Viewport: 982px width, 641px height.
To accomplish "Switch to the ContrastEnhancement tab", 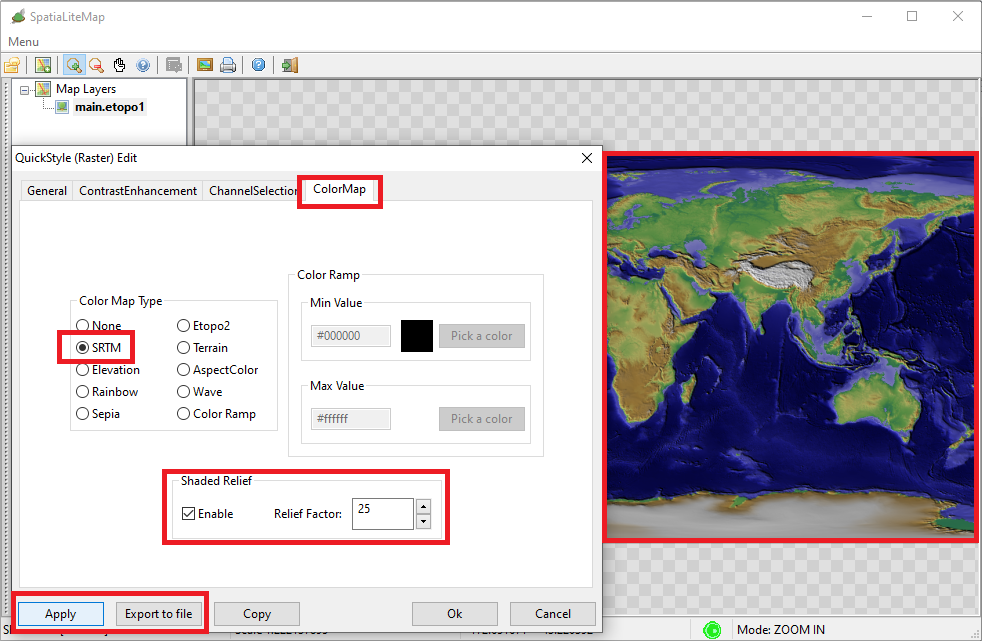I will 138,191.
